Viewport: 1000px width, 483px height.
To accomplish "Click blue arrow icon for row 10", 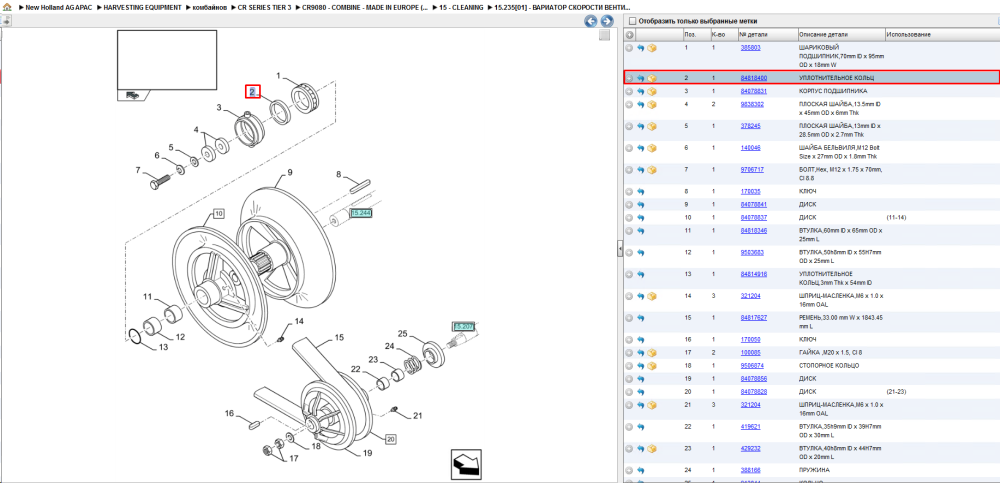I will click(640, 218).
